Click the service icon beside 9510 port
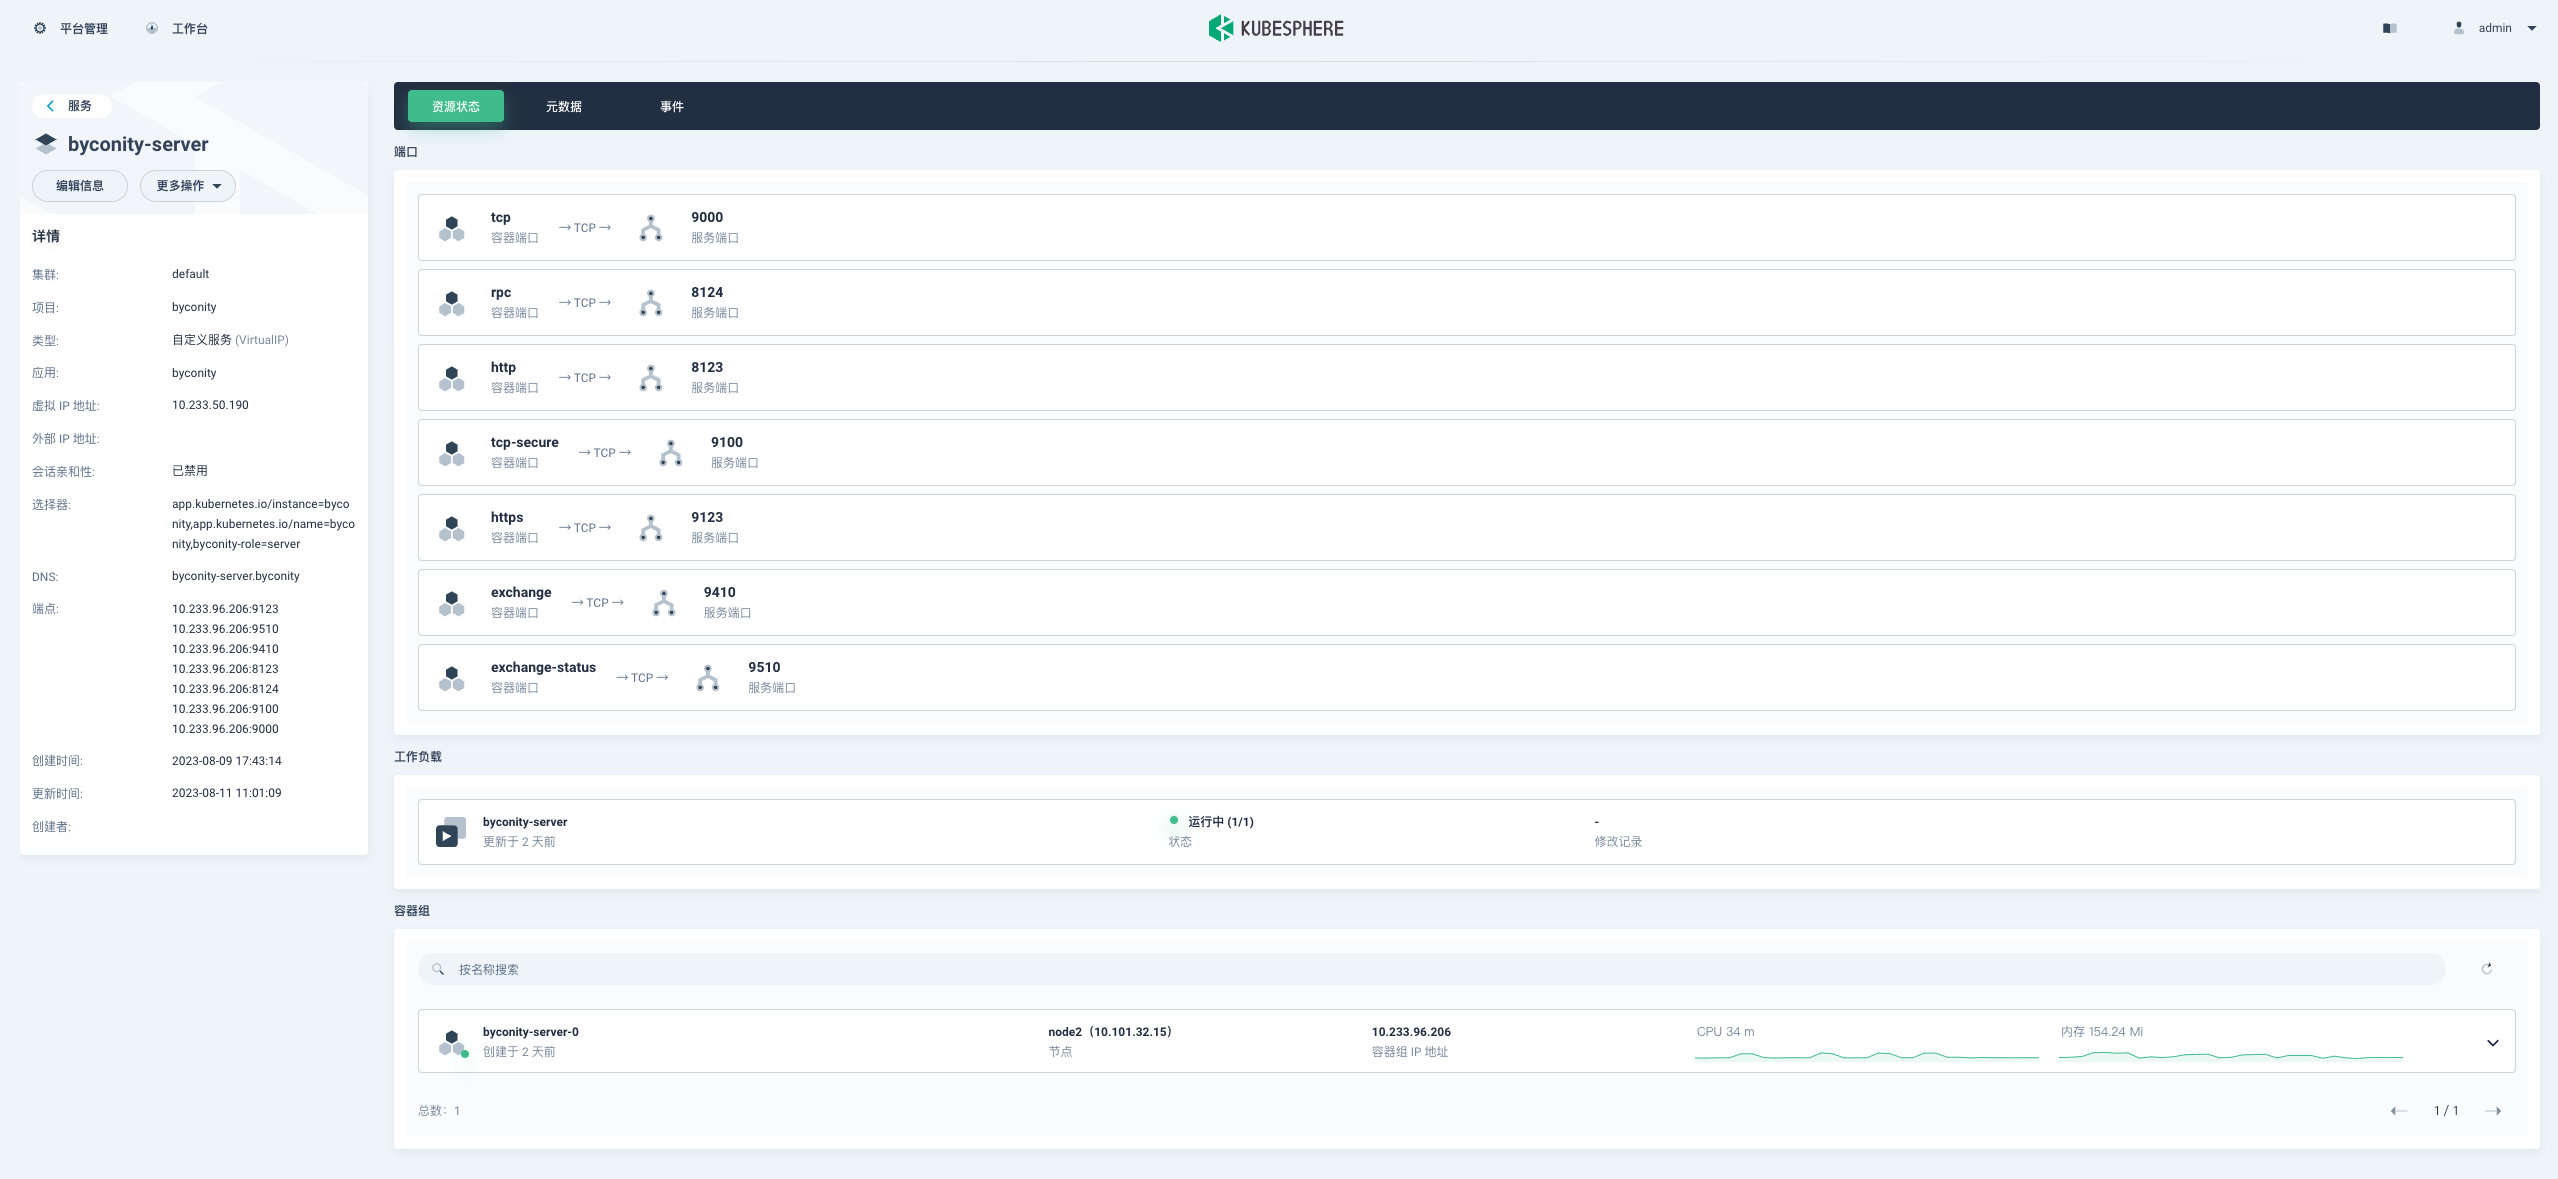The height and width of the screenshot is (1179, 2558). pyautogui.click(x=708, y=678)
